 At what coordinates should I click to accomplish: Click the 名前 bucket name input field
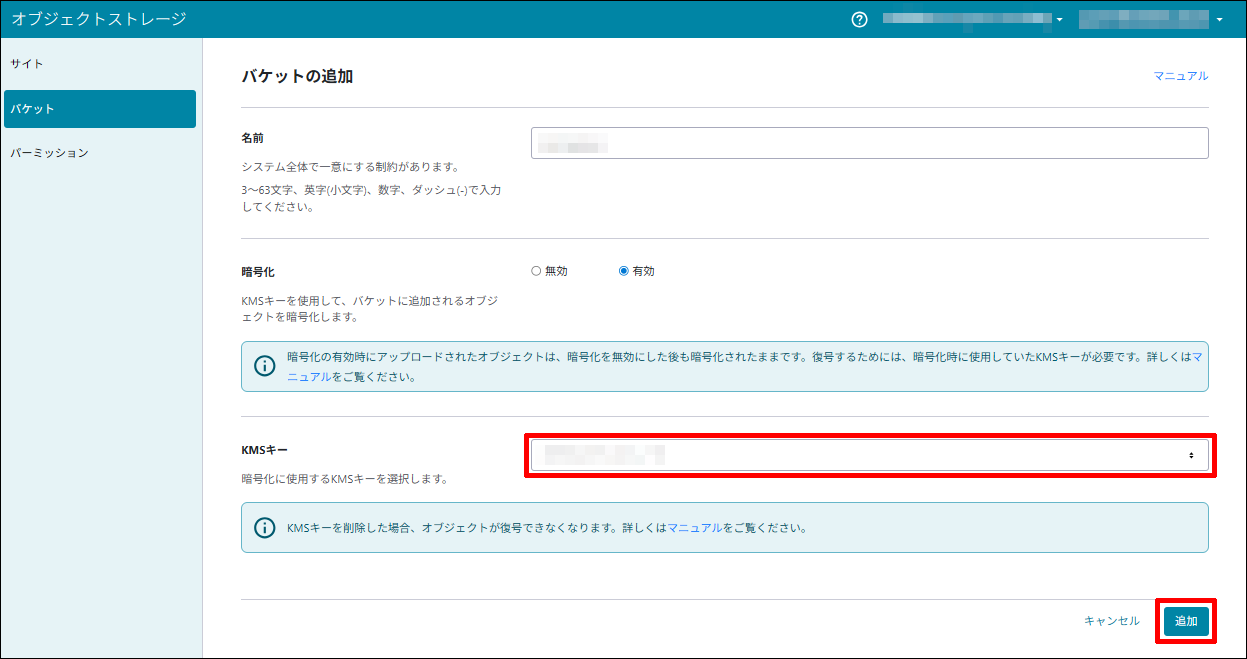point(868,143)
